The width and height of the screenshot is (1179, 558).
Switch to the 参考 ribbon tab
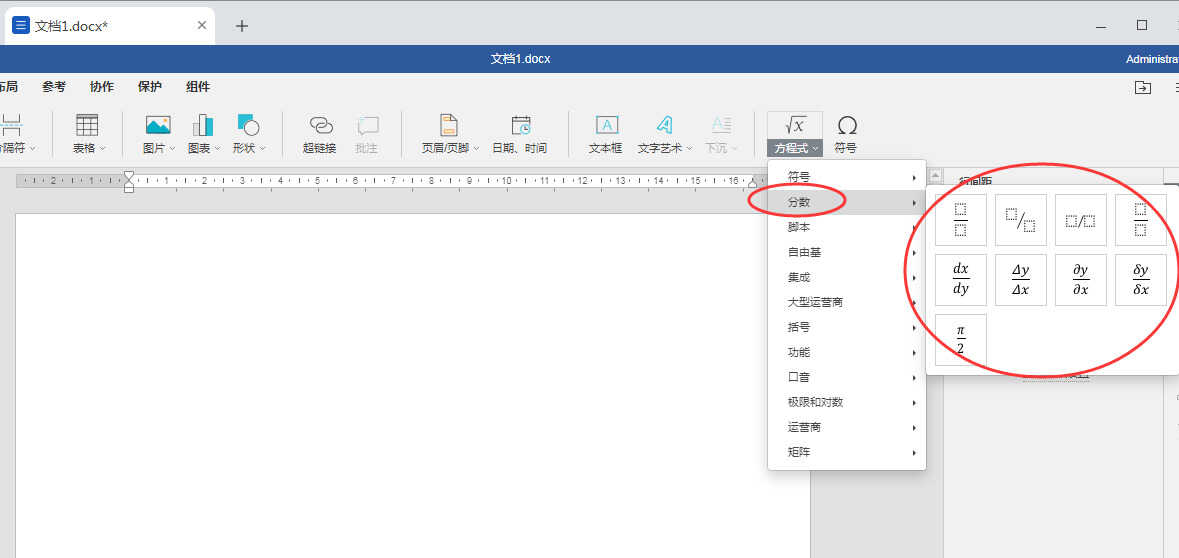click(53, 86)
